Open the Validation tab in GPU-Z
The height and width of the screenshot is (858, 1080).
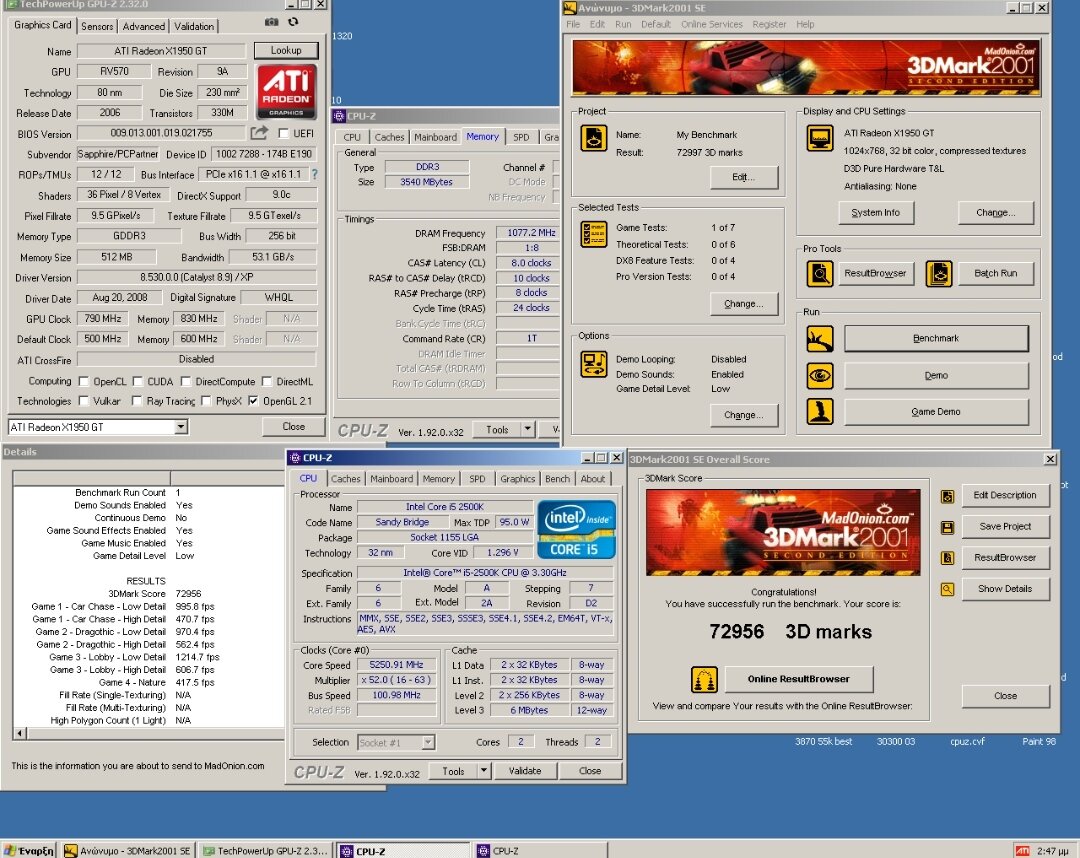pos(194,26)
